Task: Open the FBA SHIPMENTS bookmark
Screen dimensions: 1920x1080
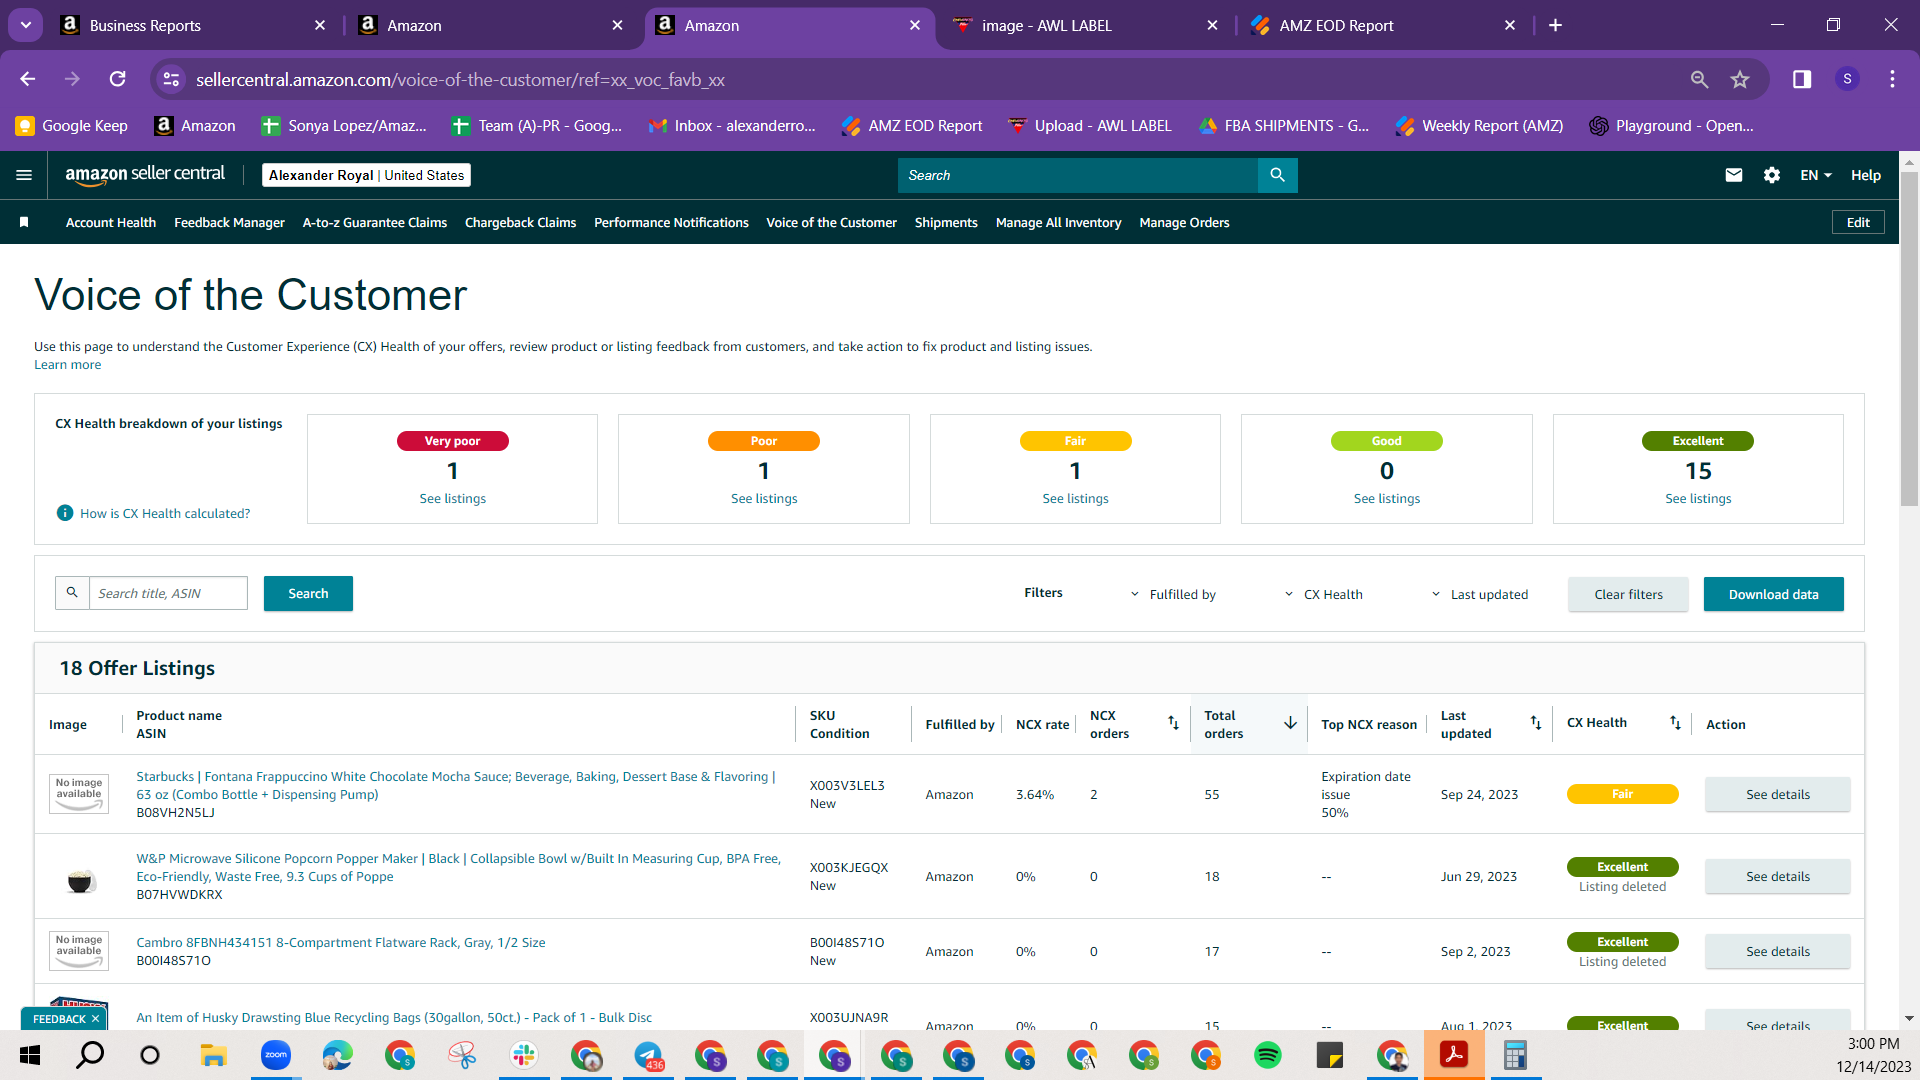Action: tap(1284, 125)
